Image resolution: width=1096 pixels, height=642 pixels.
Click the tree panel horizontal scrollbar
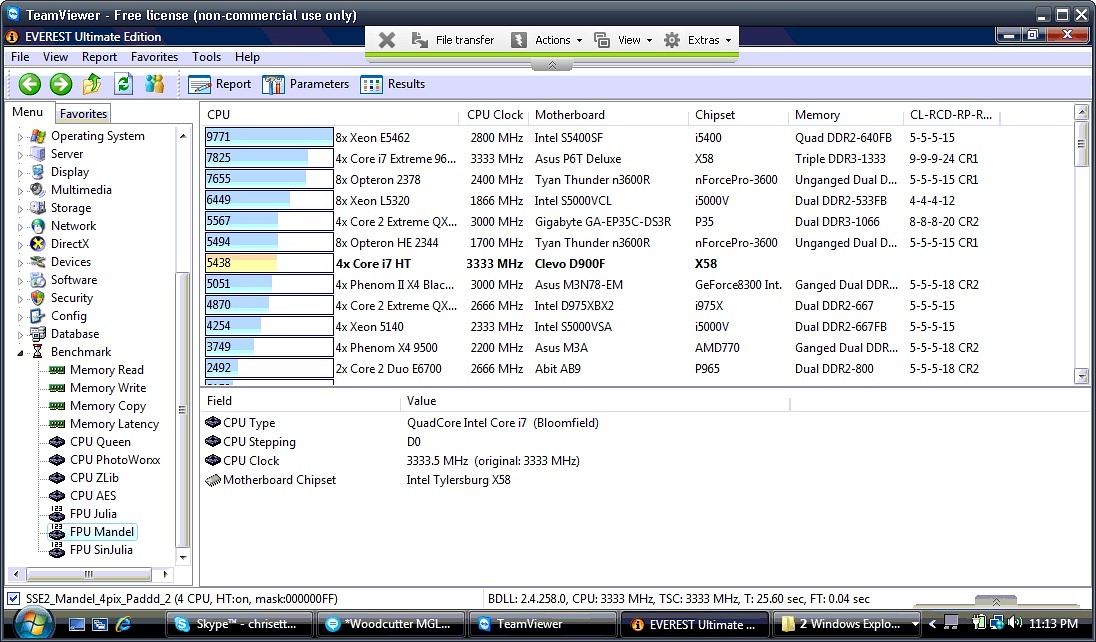pyautogui.click(x=89, y=575)
